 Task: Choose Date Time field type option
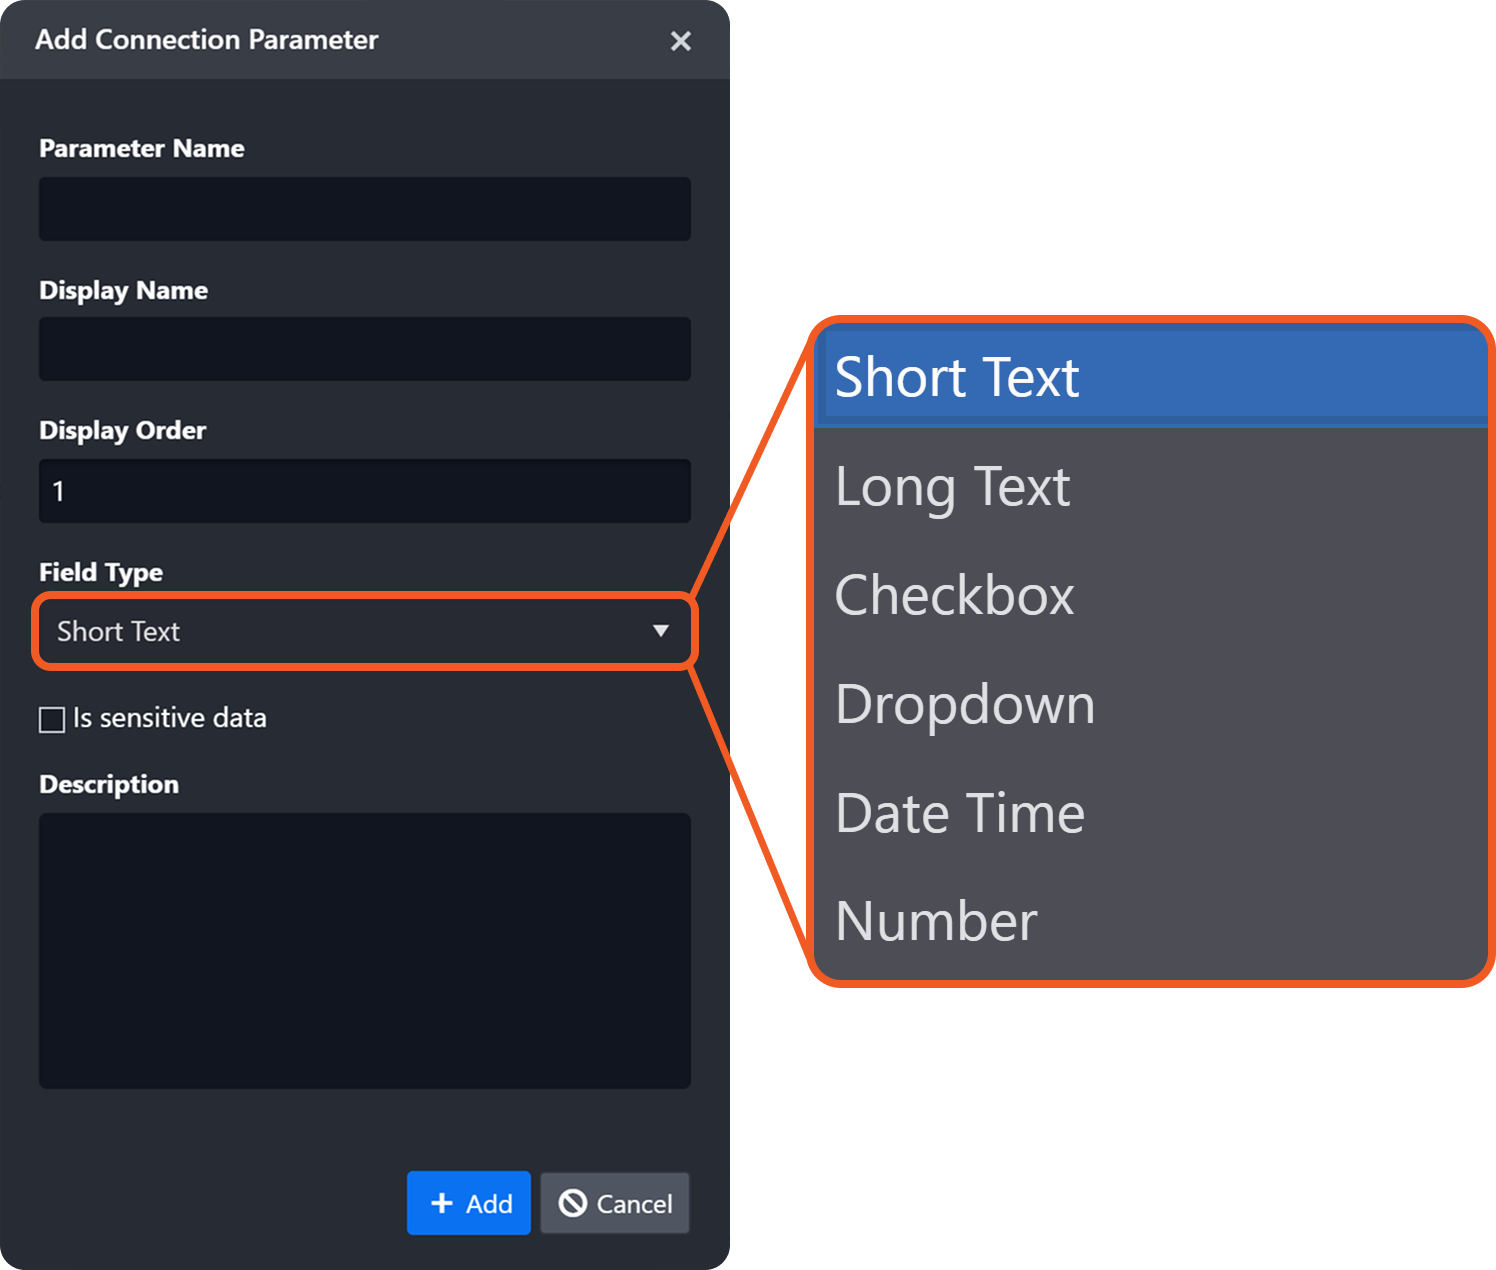[1150, 813]
